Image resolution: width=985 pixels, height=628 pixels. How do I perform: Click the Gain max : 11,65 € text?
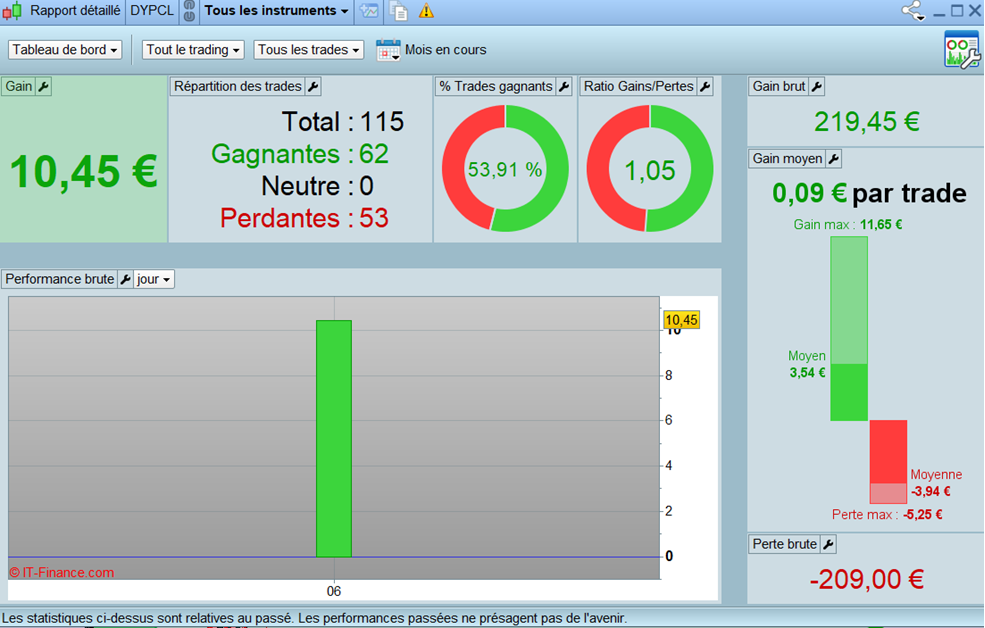(847, 225)
